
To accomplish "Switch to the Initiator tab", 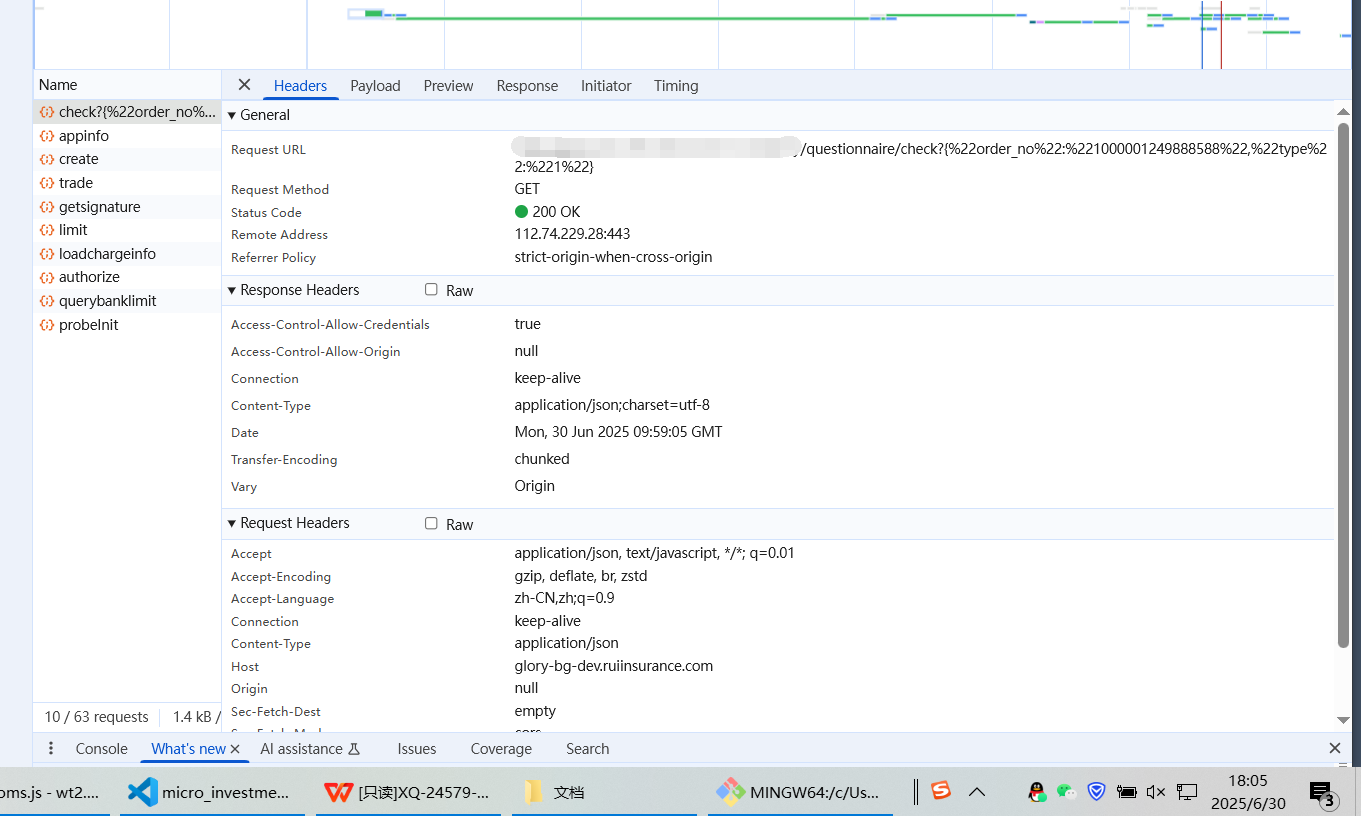I will click(606, 86).
